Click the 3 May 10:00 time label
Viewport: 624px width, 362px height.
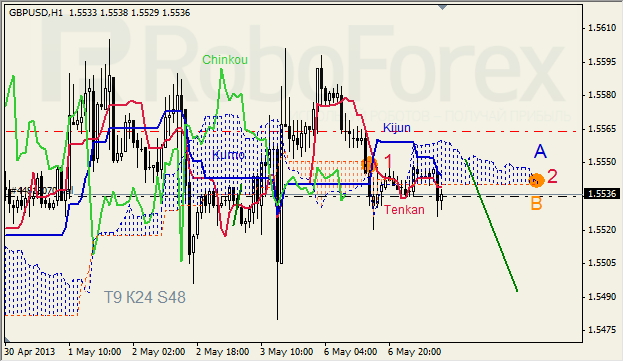287,352
